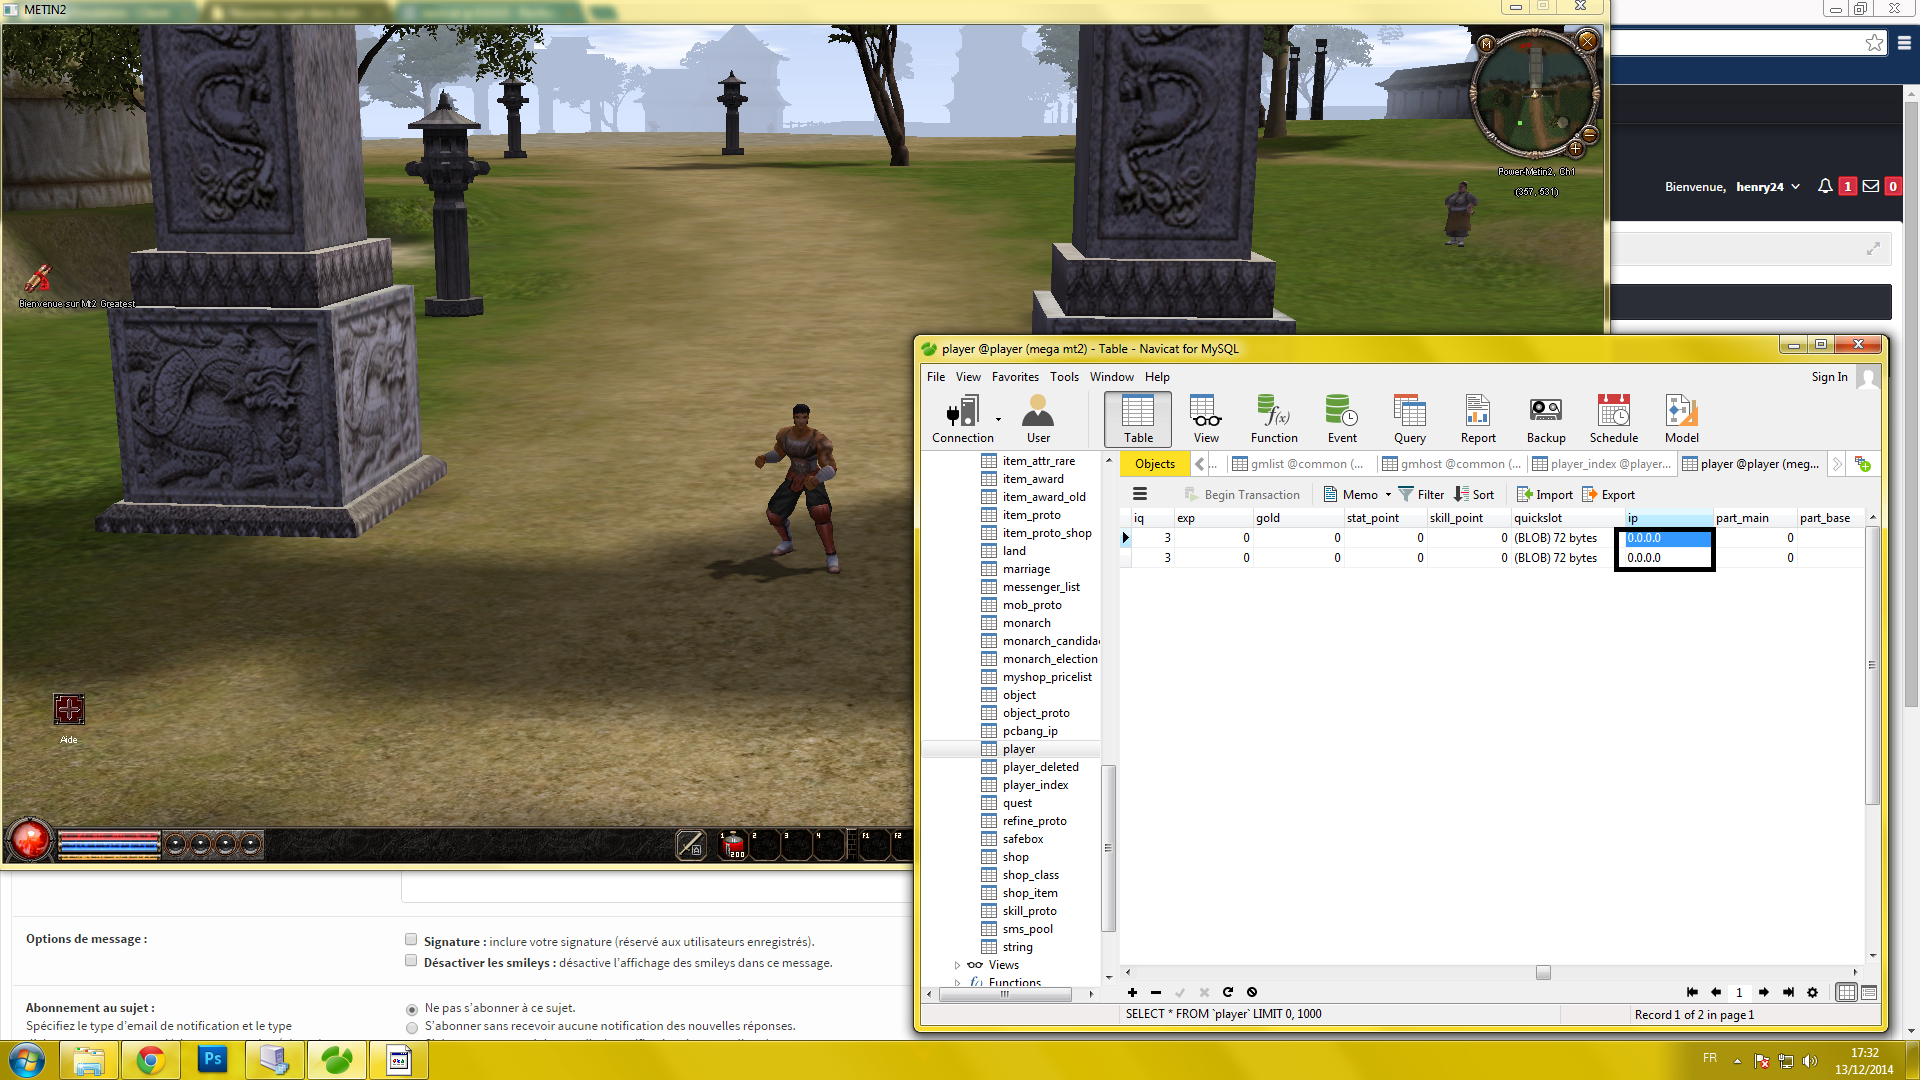Go to next page of records

click(1764, 992)
